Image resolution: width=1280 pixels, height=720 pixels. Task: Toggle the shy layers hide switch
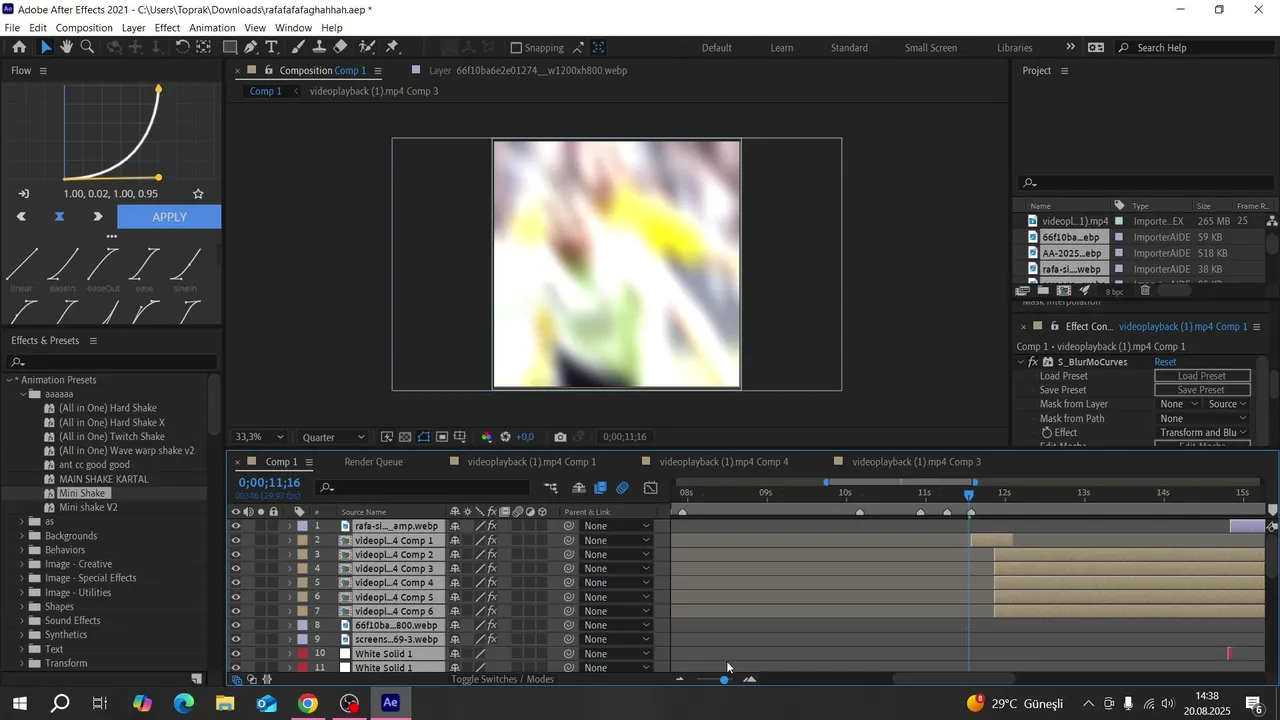579,488
